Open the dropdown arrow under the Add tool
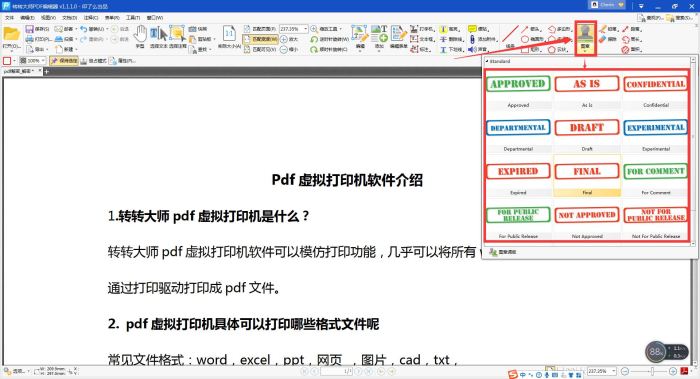 [379, 50]
